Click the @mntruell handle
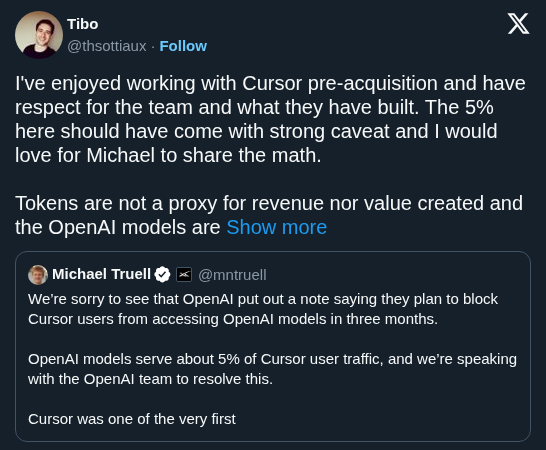The height and width of the screenshot is (450, 546). pyautogui.click(x=232, y=275)
